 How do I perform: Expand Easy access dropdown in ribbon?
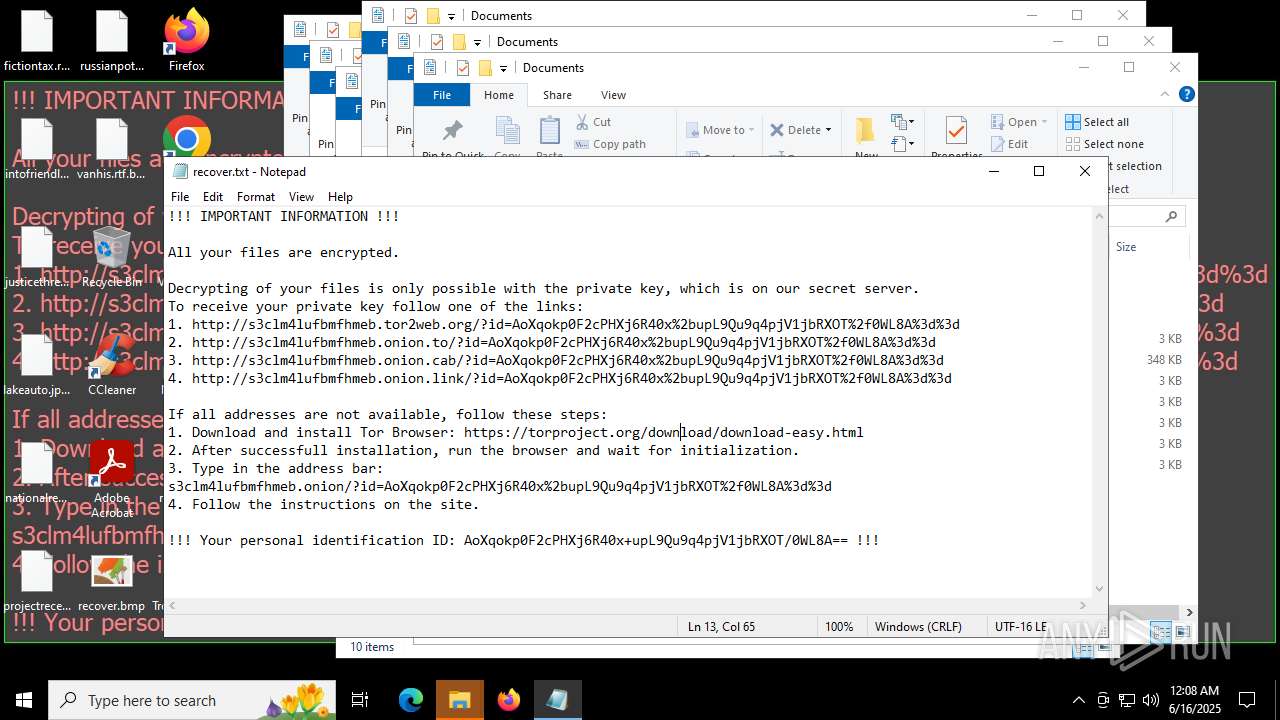pyautogui.click(x=902, y=144)
